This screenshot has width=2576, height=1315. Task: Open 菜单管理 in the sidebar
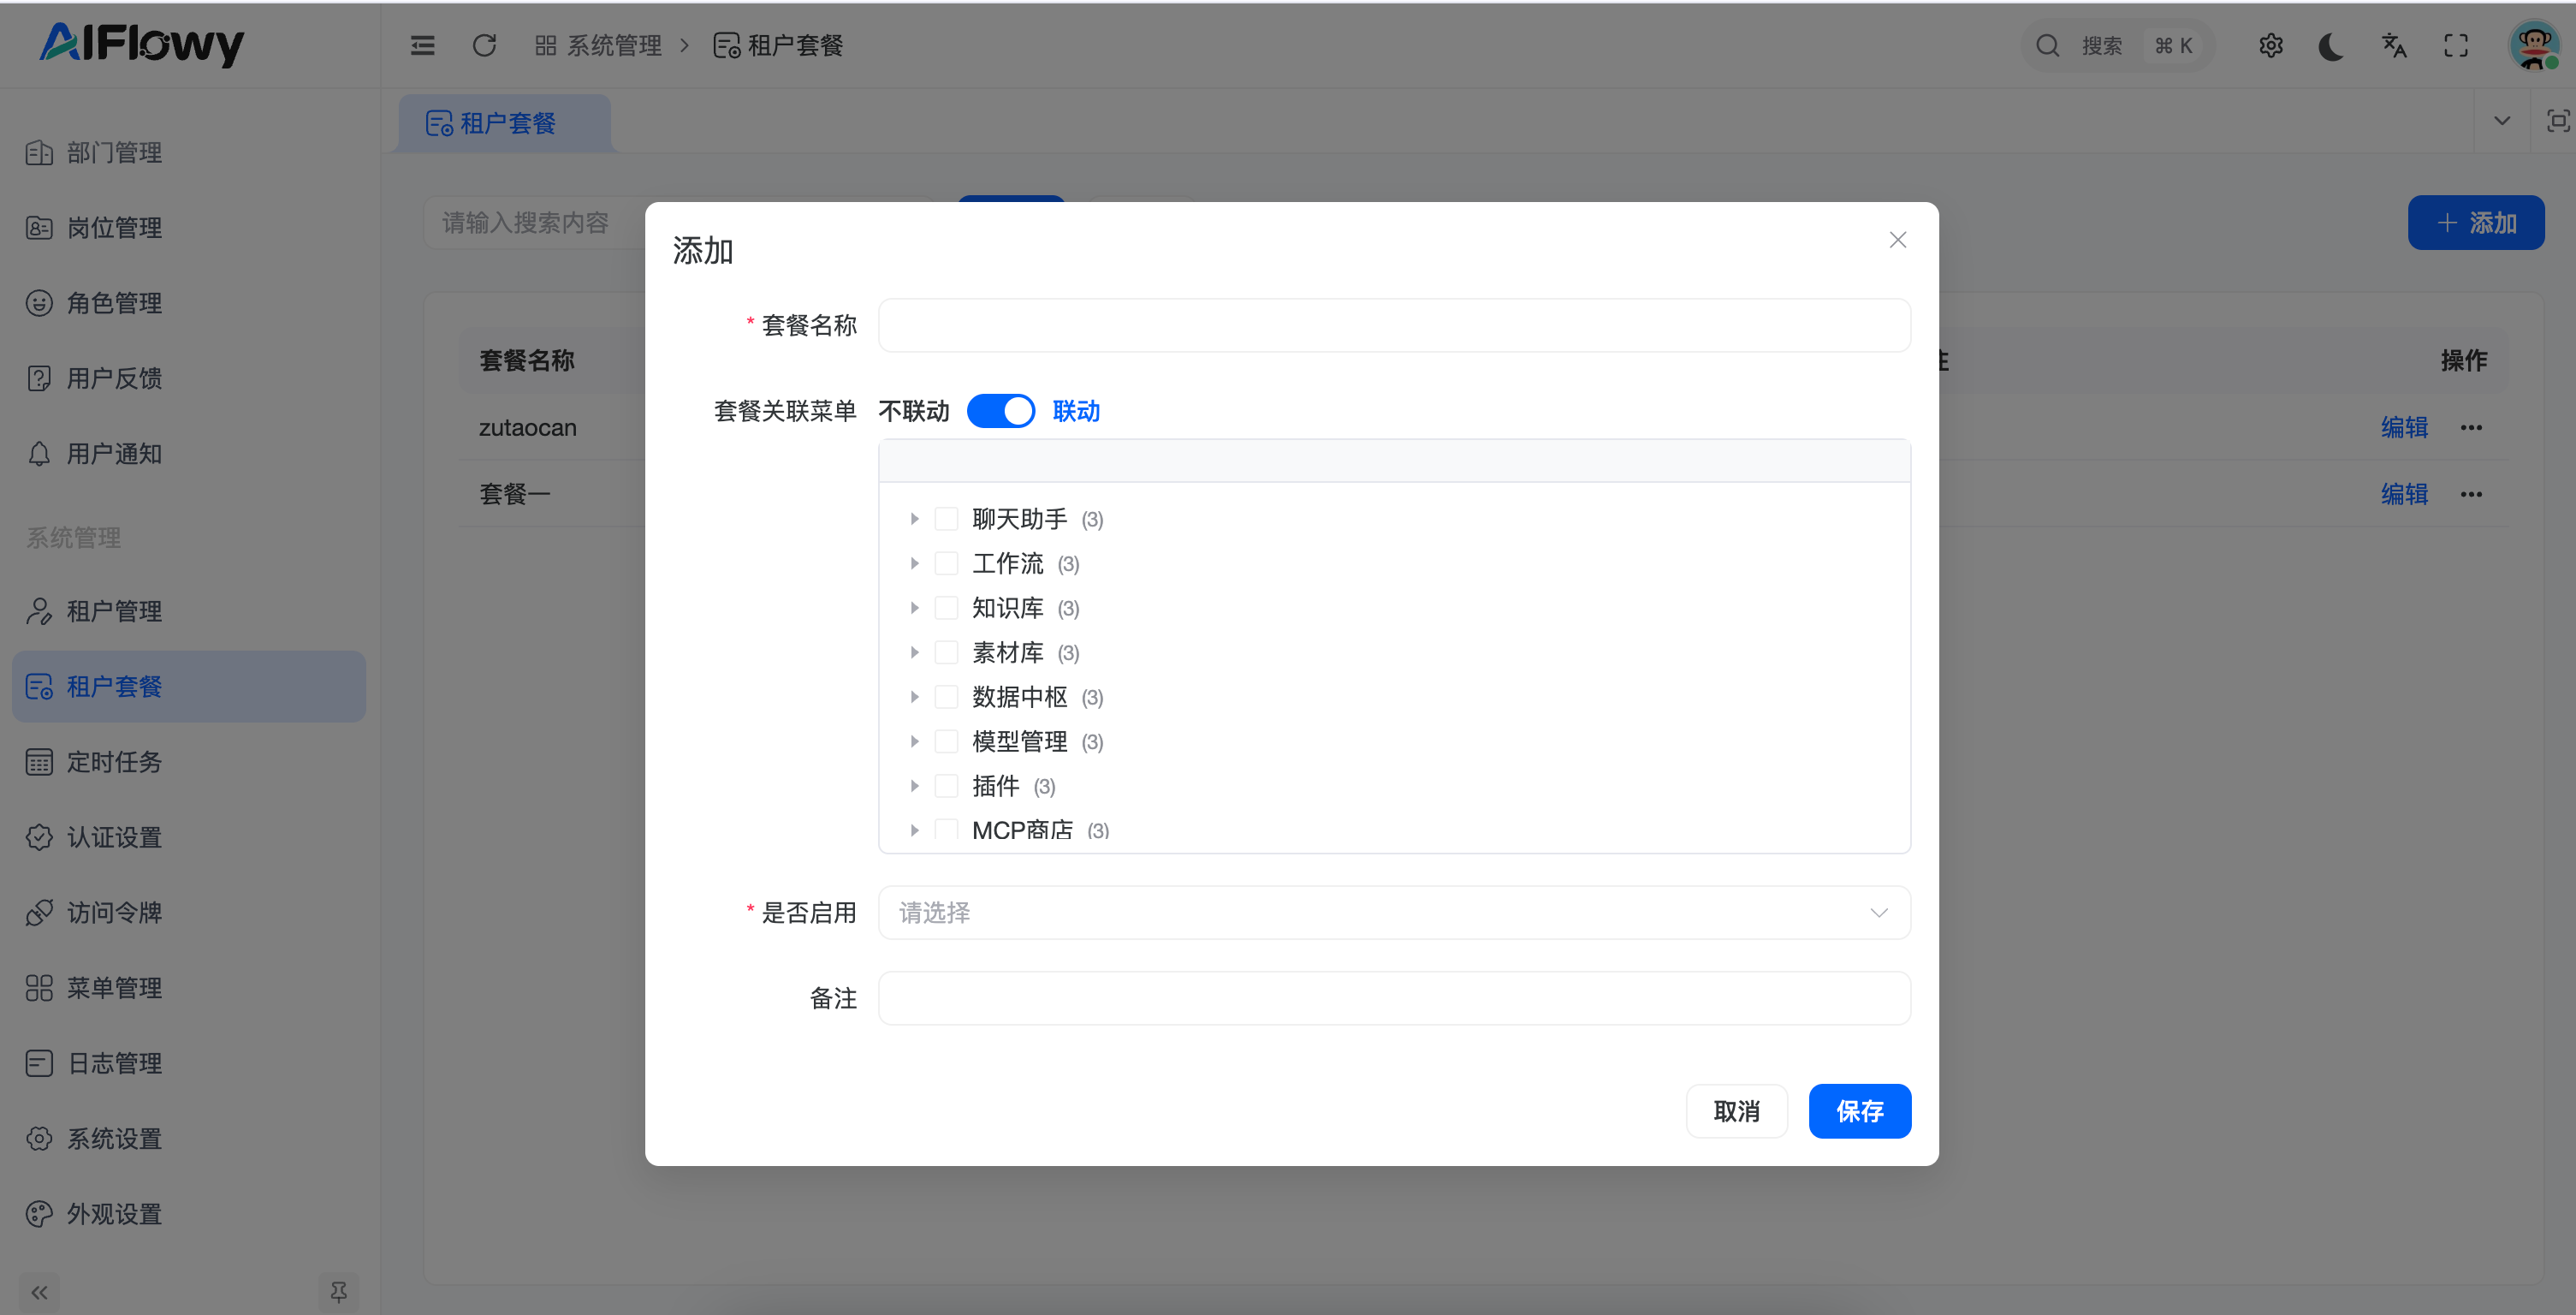coord(114,988)
